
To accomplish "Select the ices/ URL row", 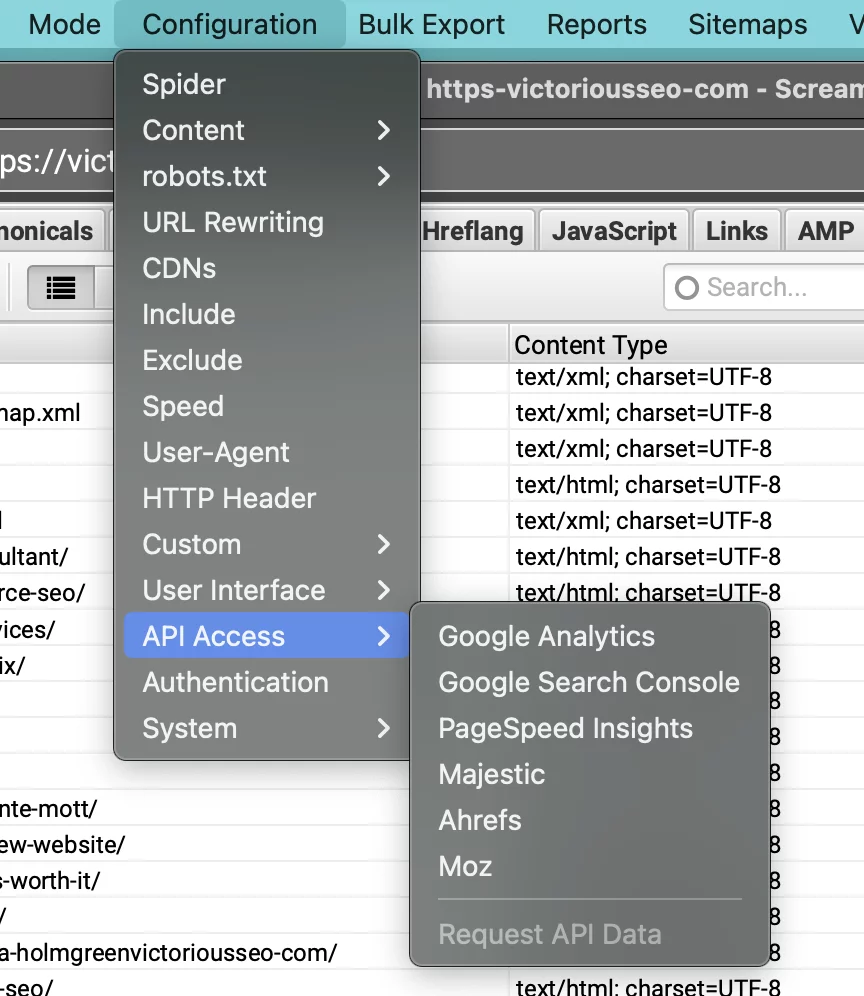I will (x=28, y=629).
